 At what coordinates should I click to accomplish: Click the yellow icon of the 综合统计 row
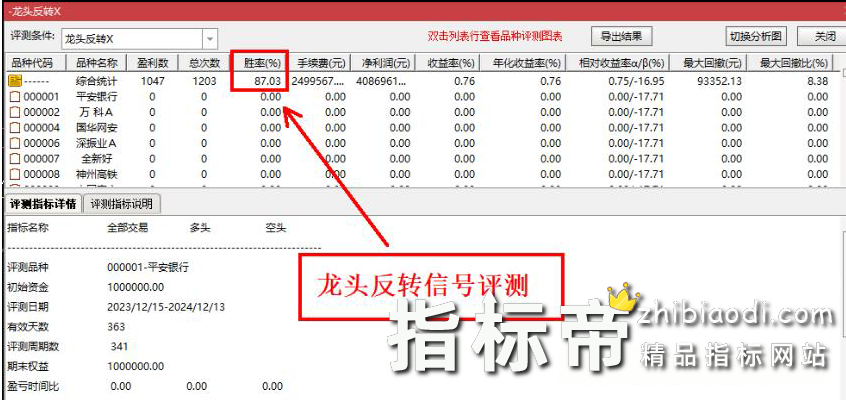click(x=15, y=81)
